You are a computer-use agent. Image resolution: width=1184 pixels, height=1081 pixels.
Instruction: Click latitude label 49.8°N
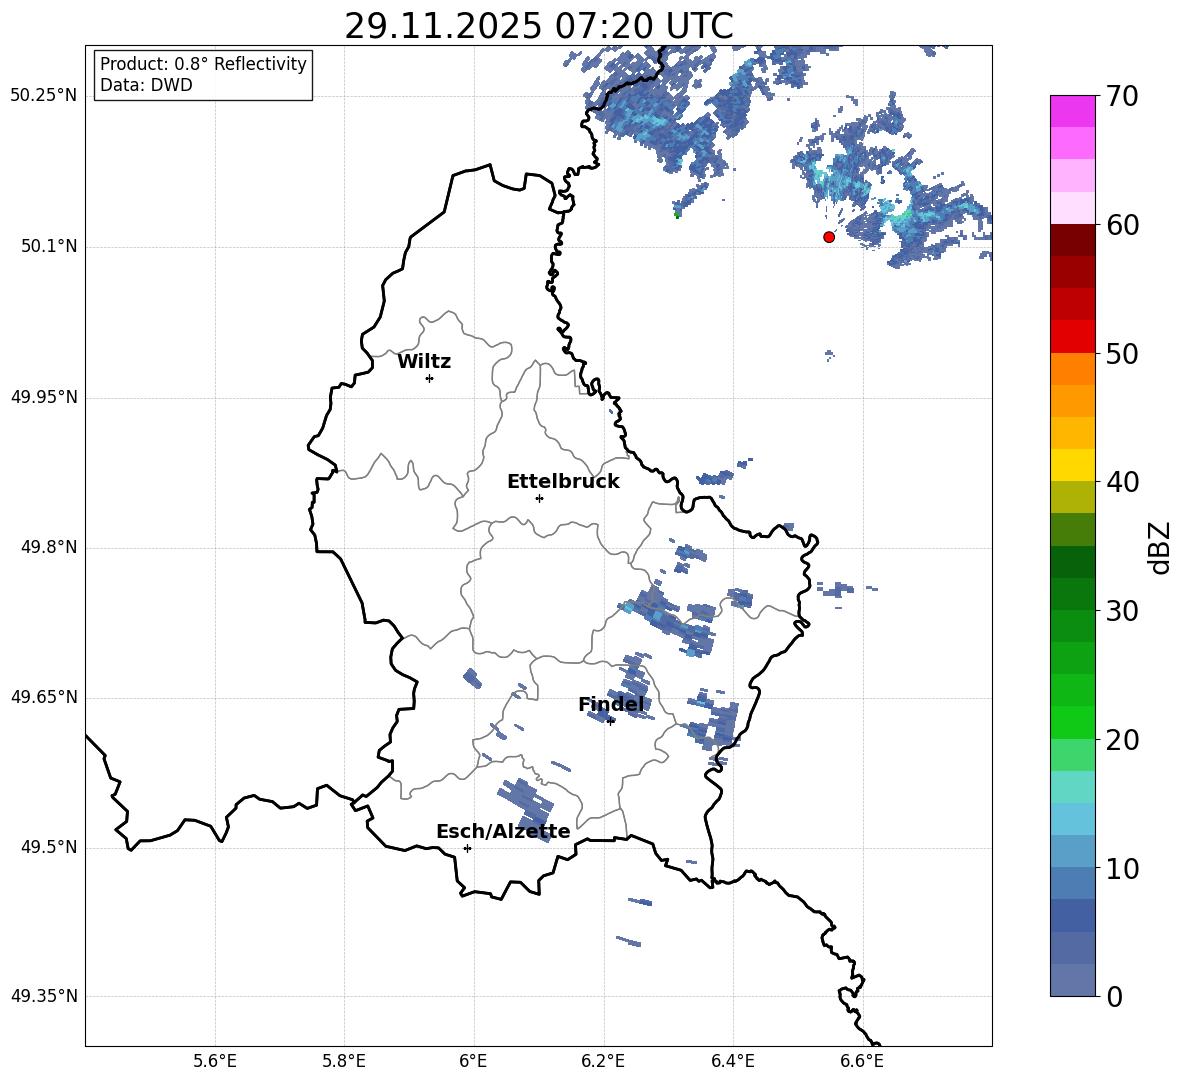click(49, 547)
